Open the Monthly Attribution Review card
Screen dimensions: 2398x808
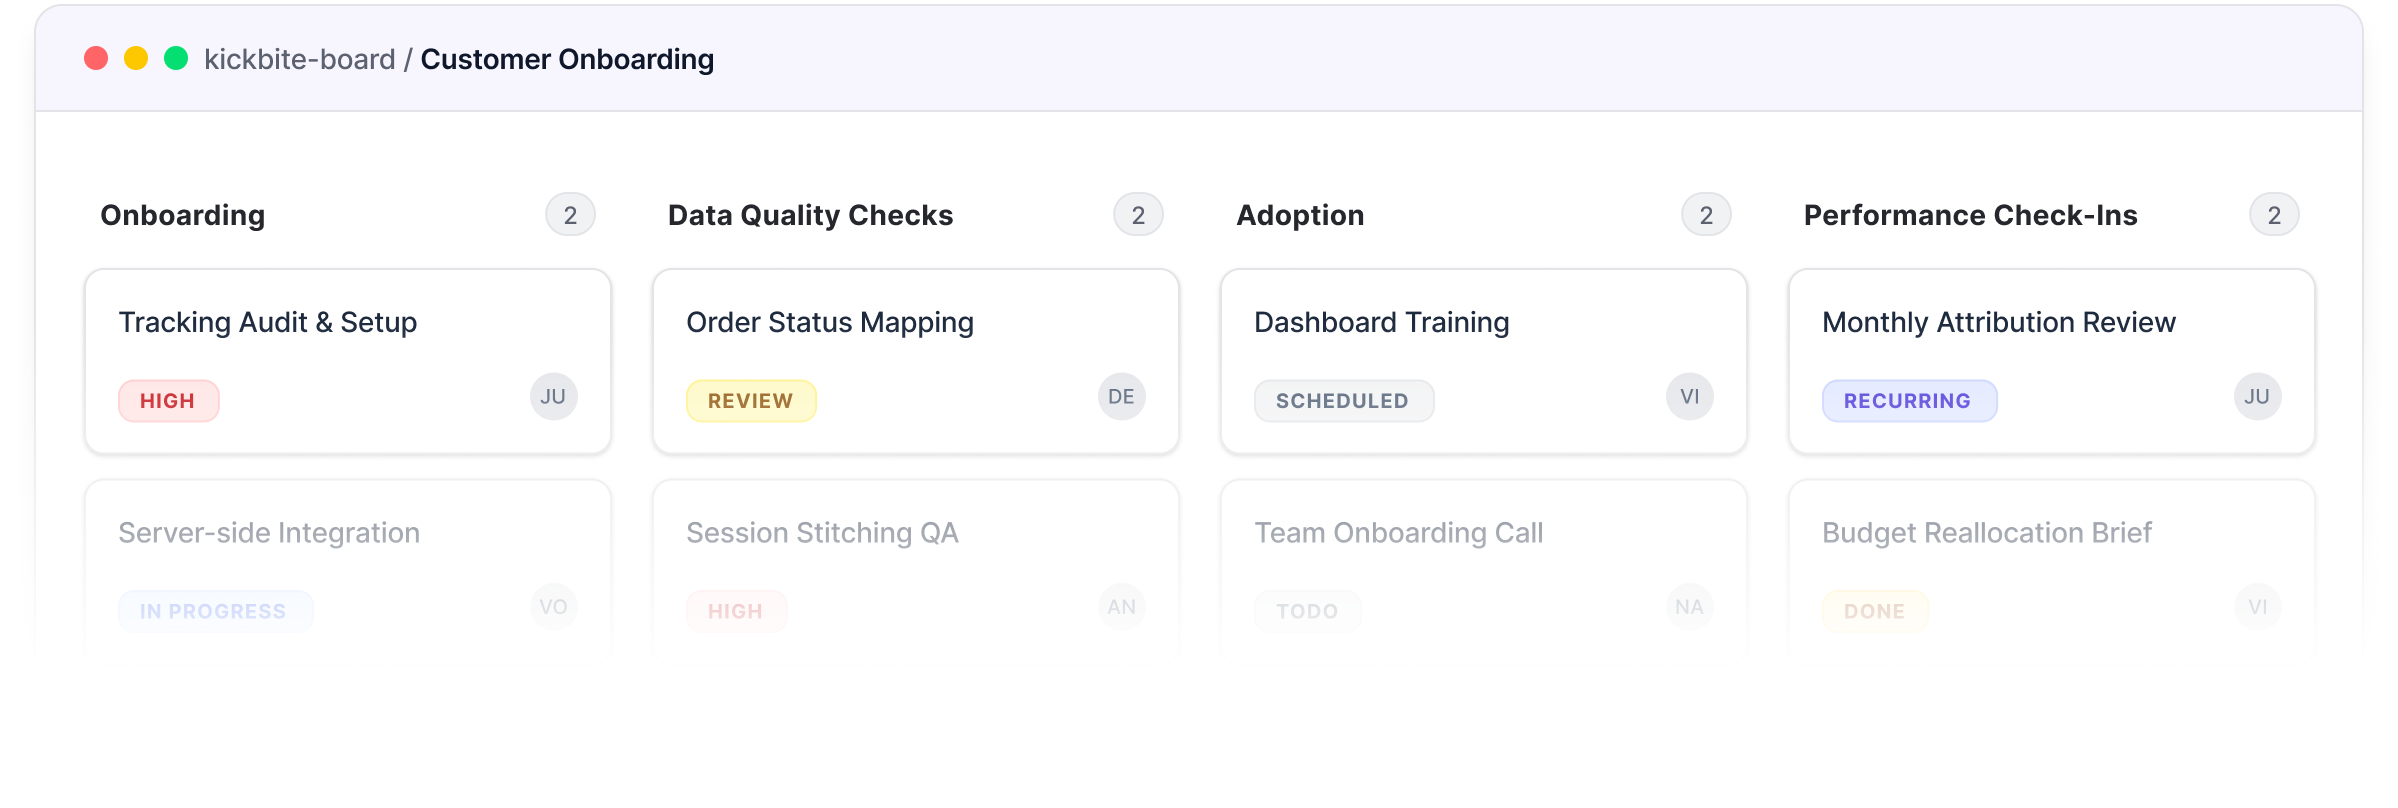(x=1998, y=323)
